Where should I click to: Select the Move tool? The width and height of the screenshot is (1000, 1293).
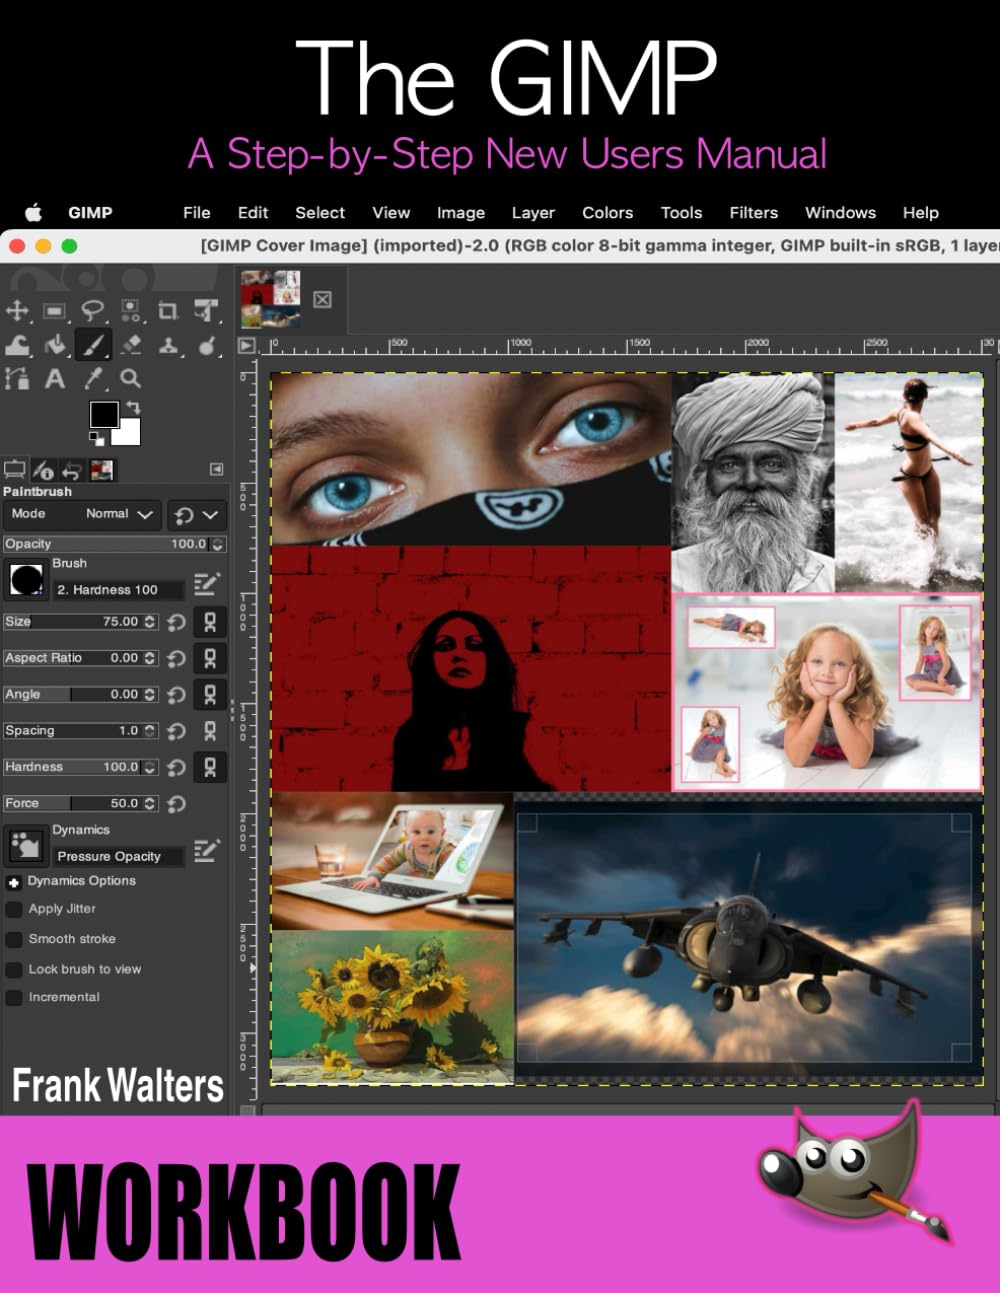coord(17,310)
